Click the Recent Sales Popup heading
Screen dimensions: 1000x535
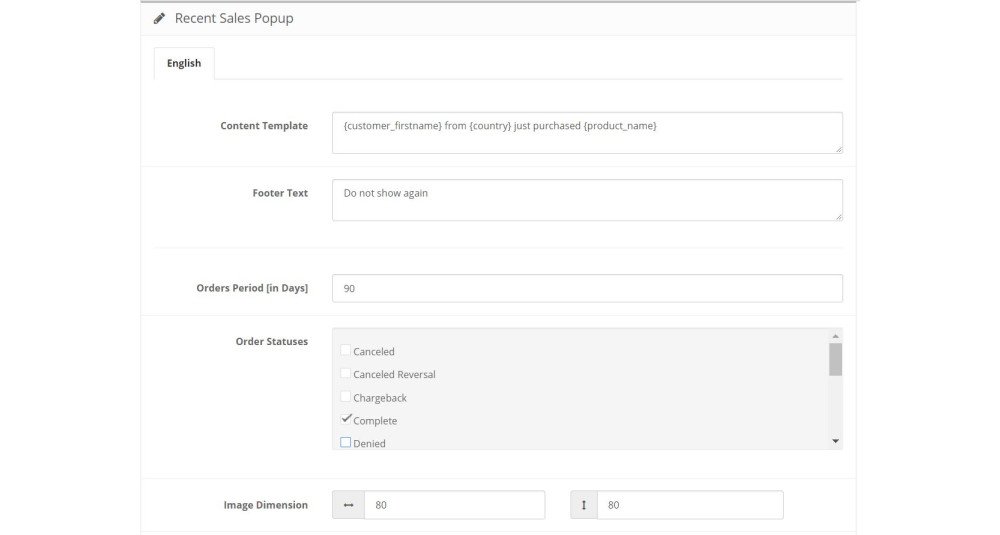click(x=234, y=18)
